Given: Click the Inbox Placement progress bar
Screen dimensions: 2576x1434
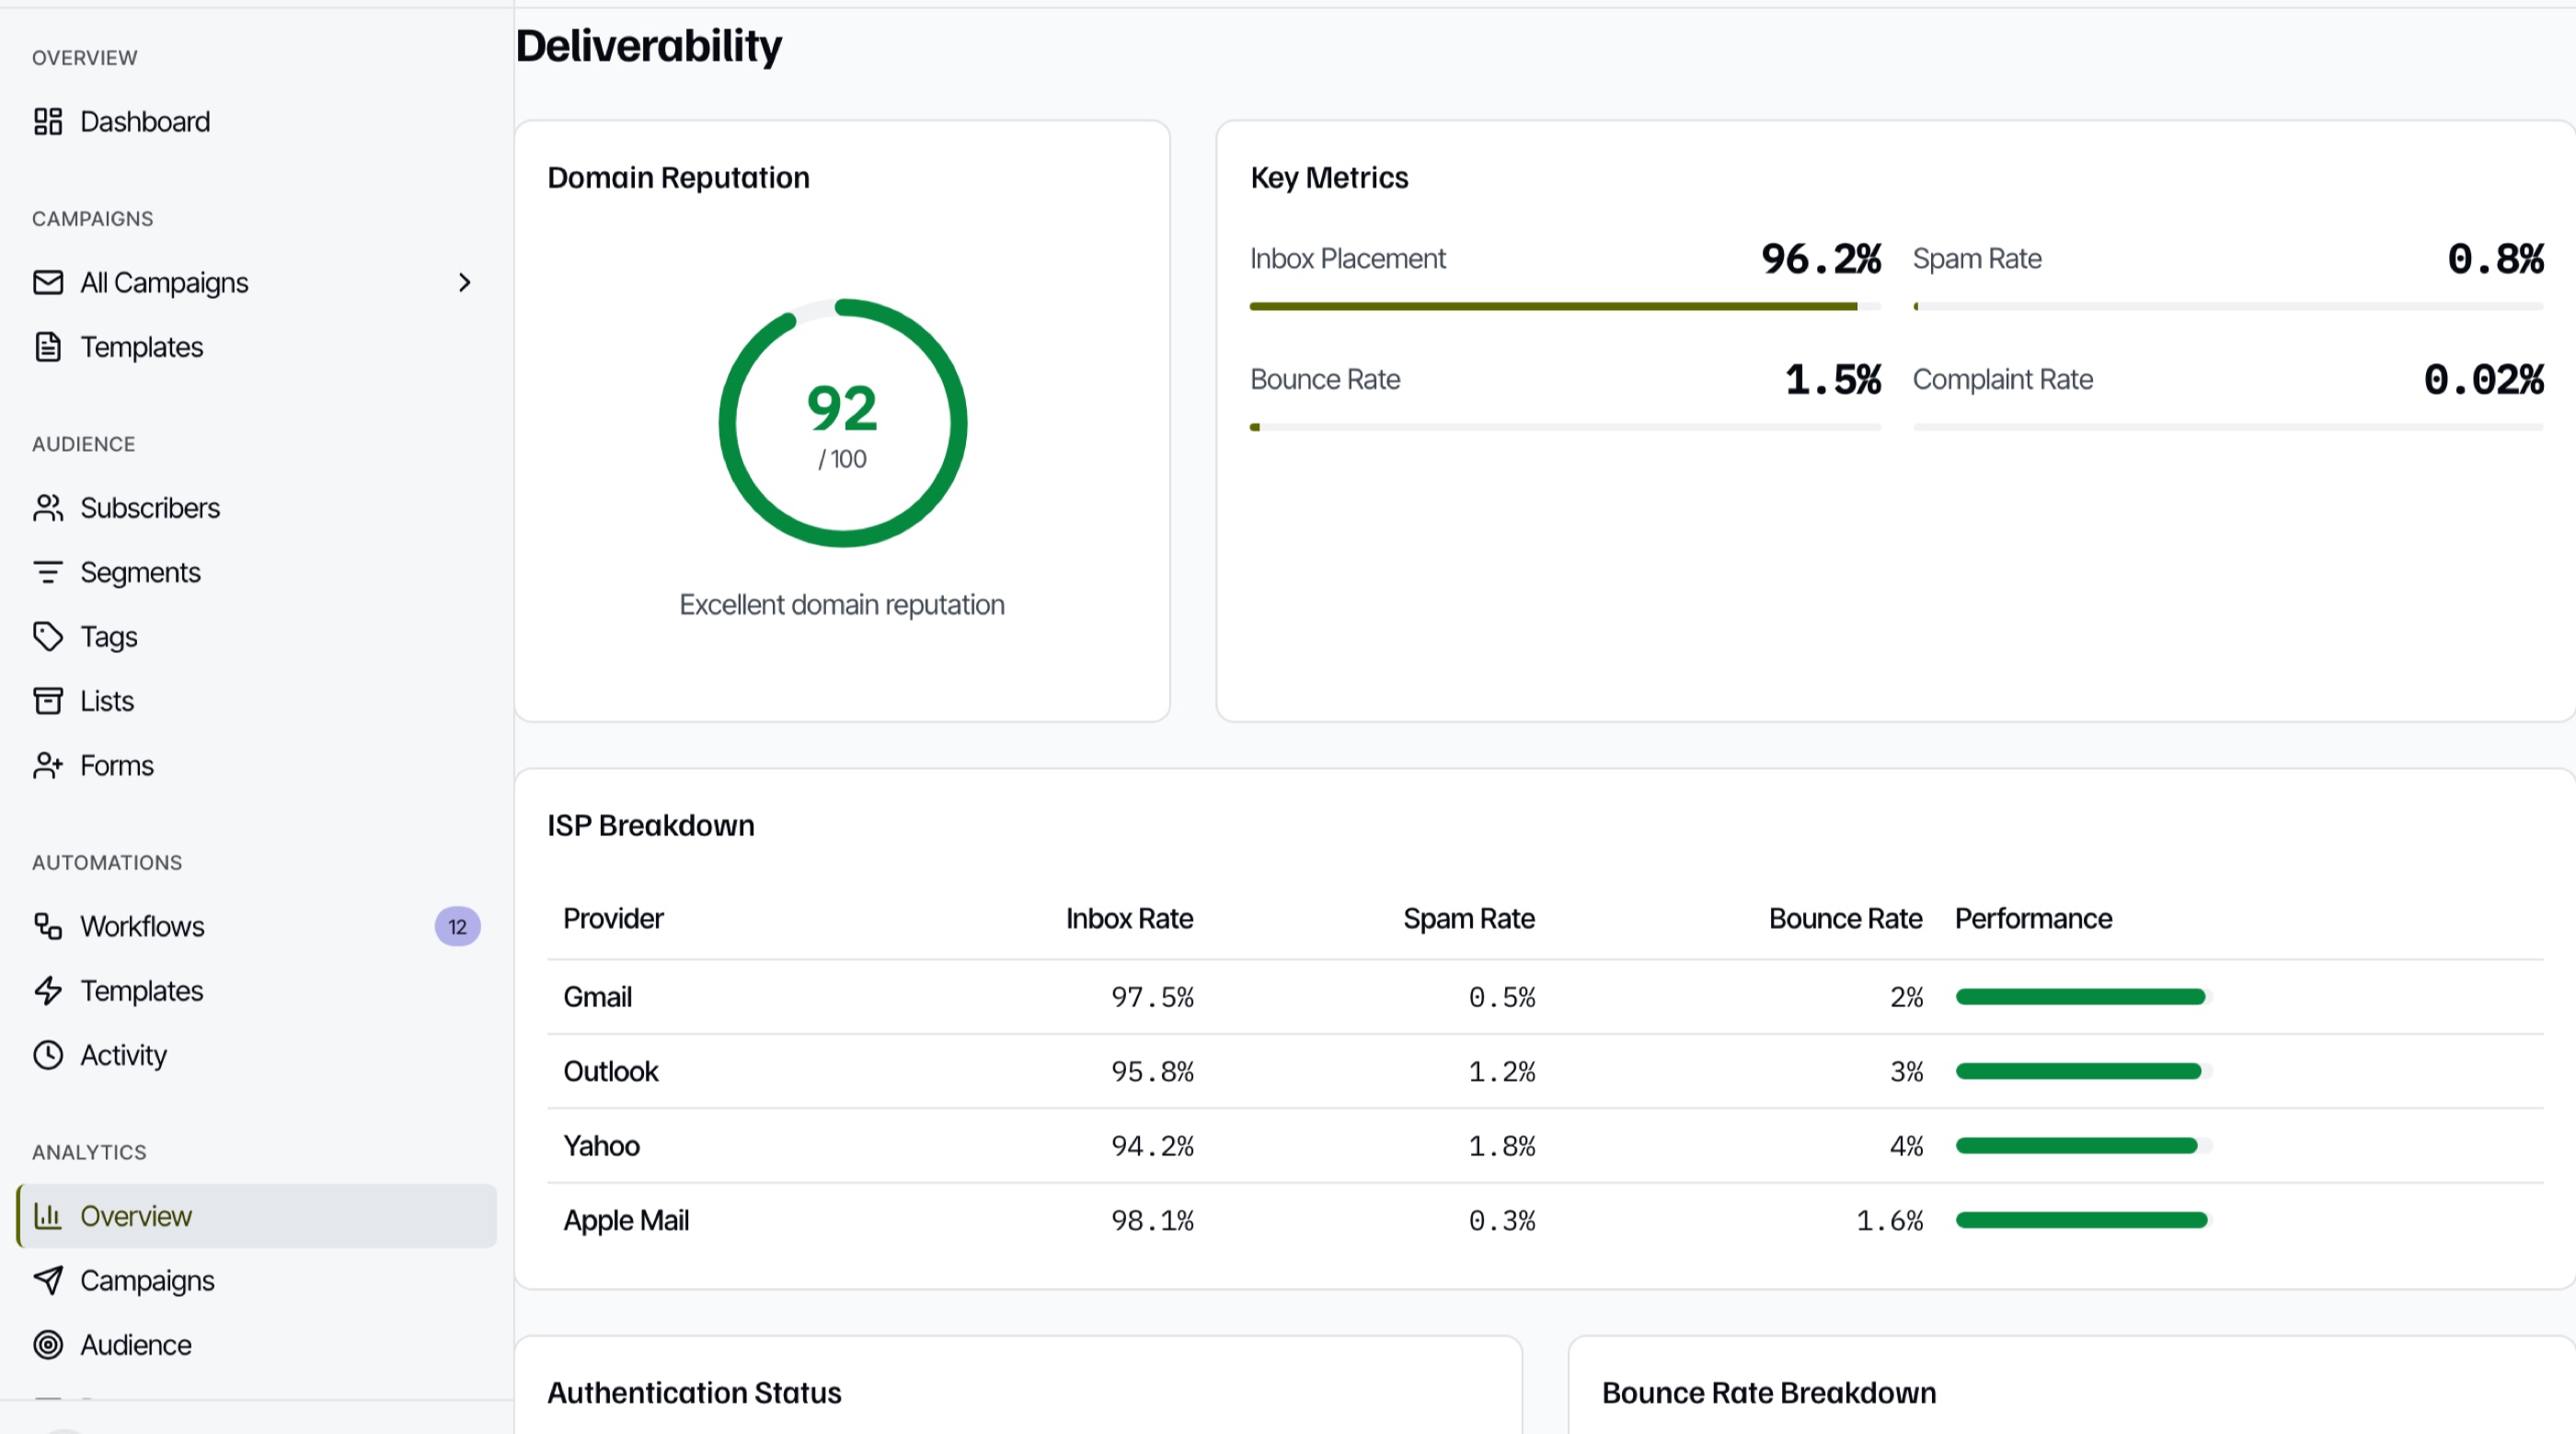Looking at the screenshot, I should click(x=1565, y=307).
